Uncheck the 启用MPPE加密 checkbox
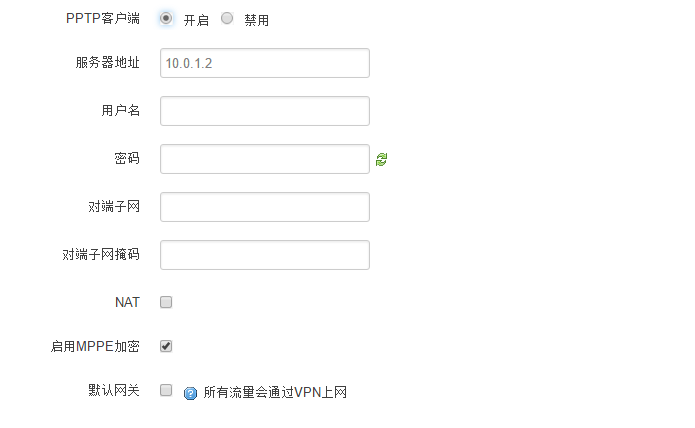 pyautogui.click(x=166, y=346)
